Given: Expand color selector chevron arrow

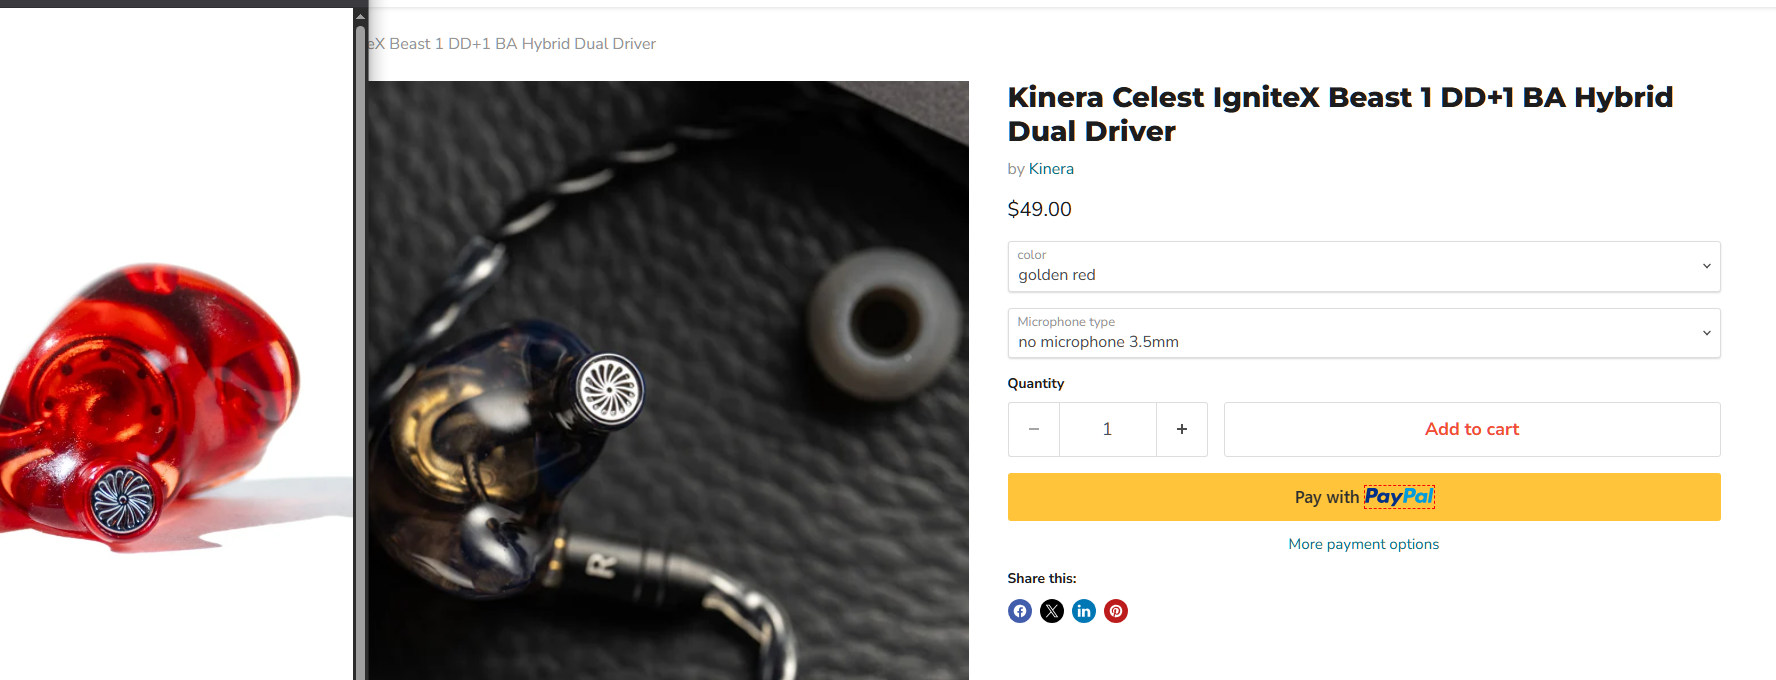Looking at the screenshot, I should 1706,266.
